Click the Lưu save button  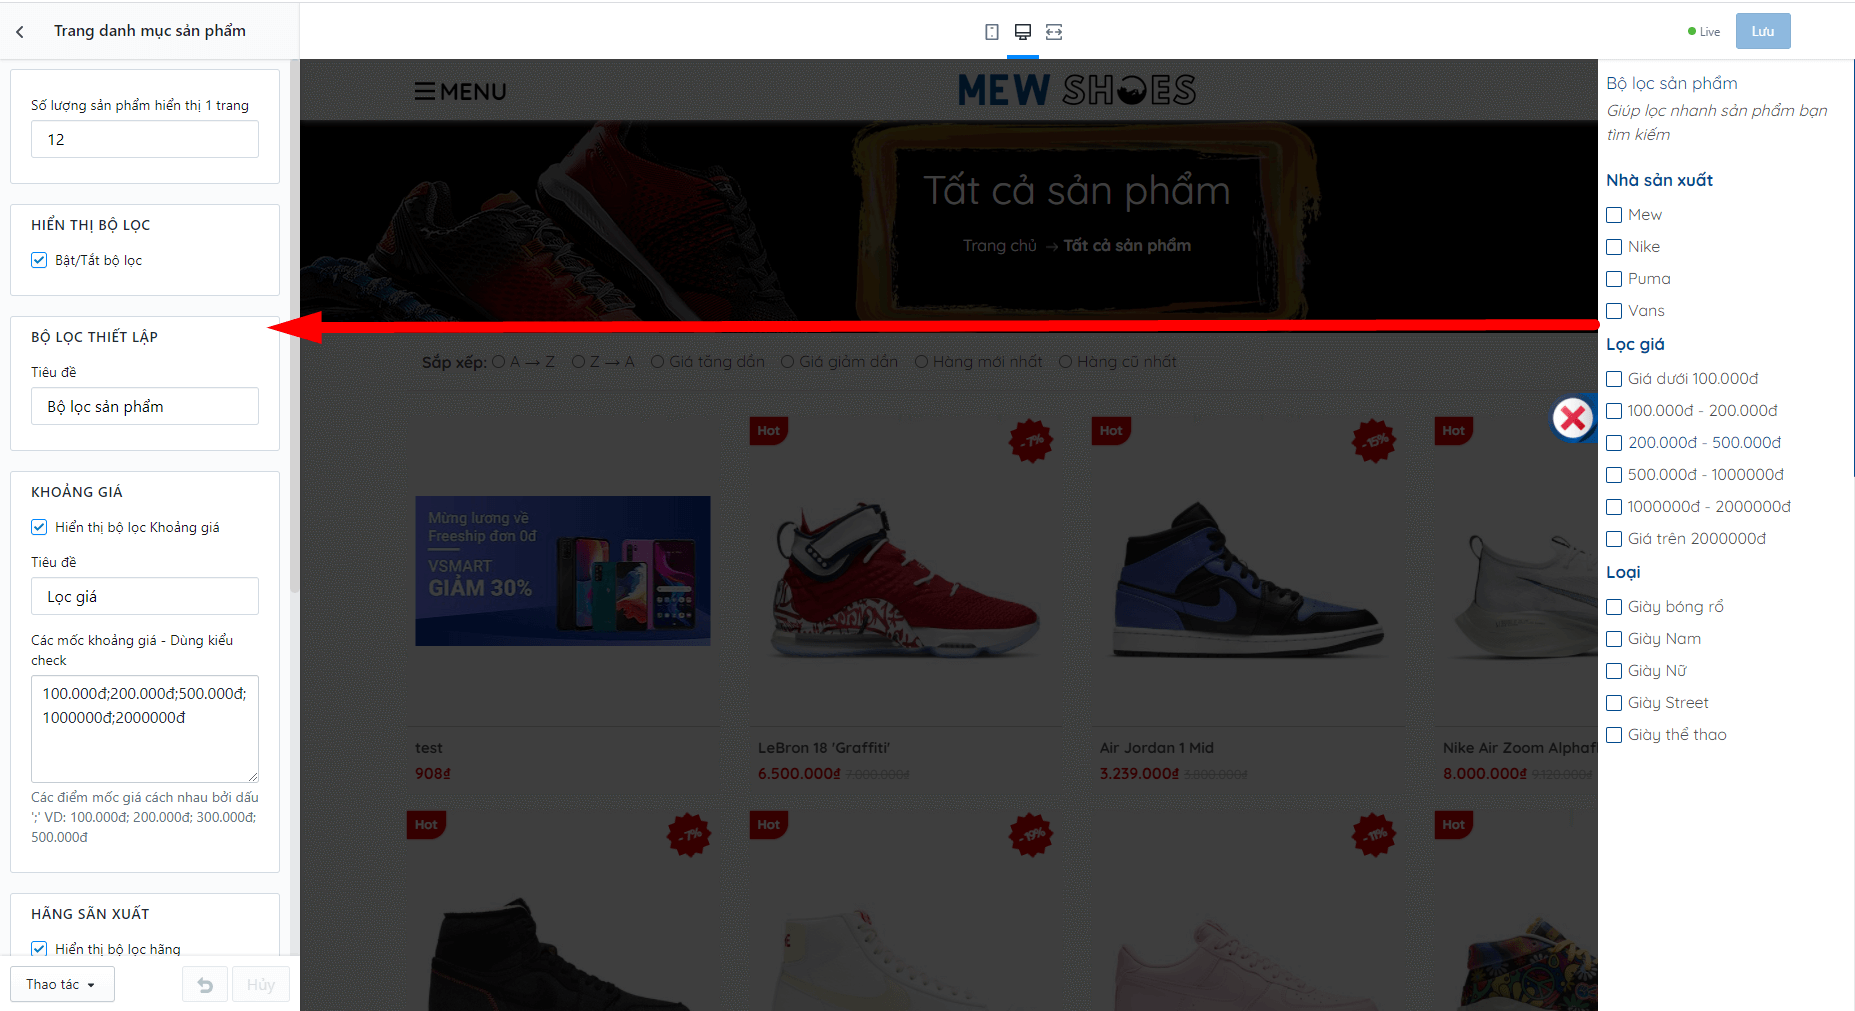pos(1763,31)
